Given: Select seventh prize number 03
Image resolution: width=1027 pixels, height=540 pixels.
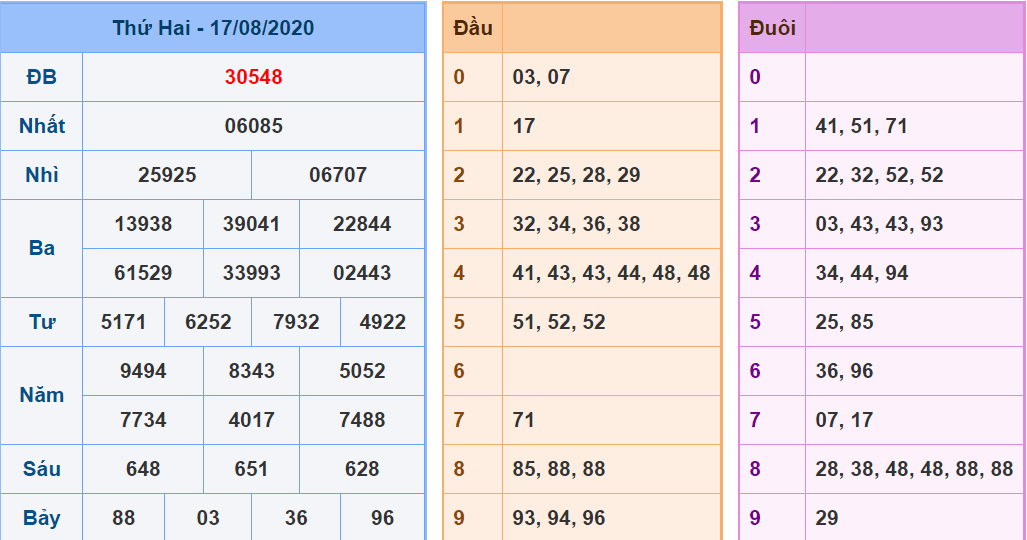Looking at the screenshot, I should 208,518.
